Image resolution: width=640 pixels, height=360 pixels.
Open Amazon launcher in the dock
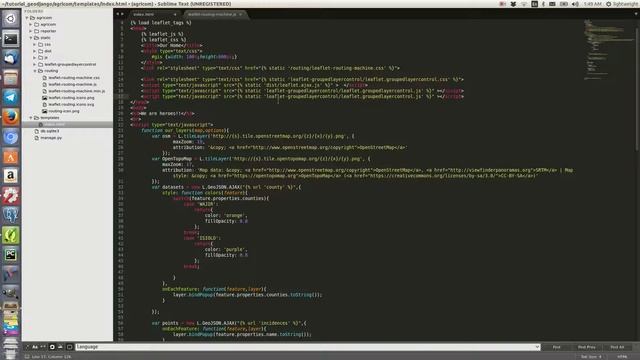click(x=11, y=176)
